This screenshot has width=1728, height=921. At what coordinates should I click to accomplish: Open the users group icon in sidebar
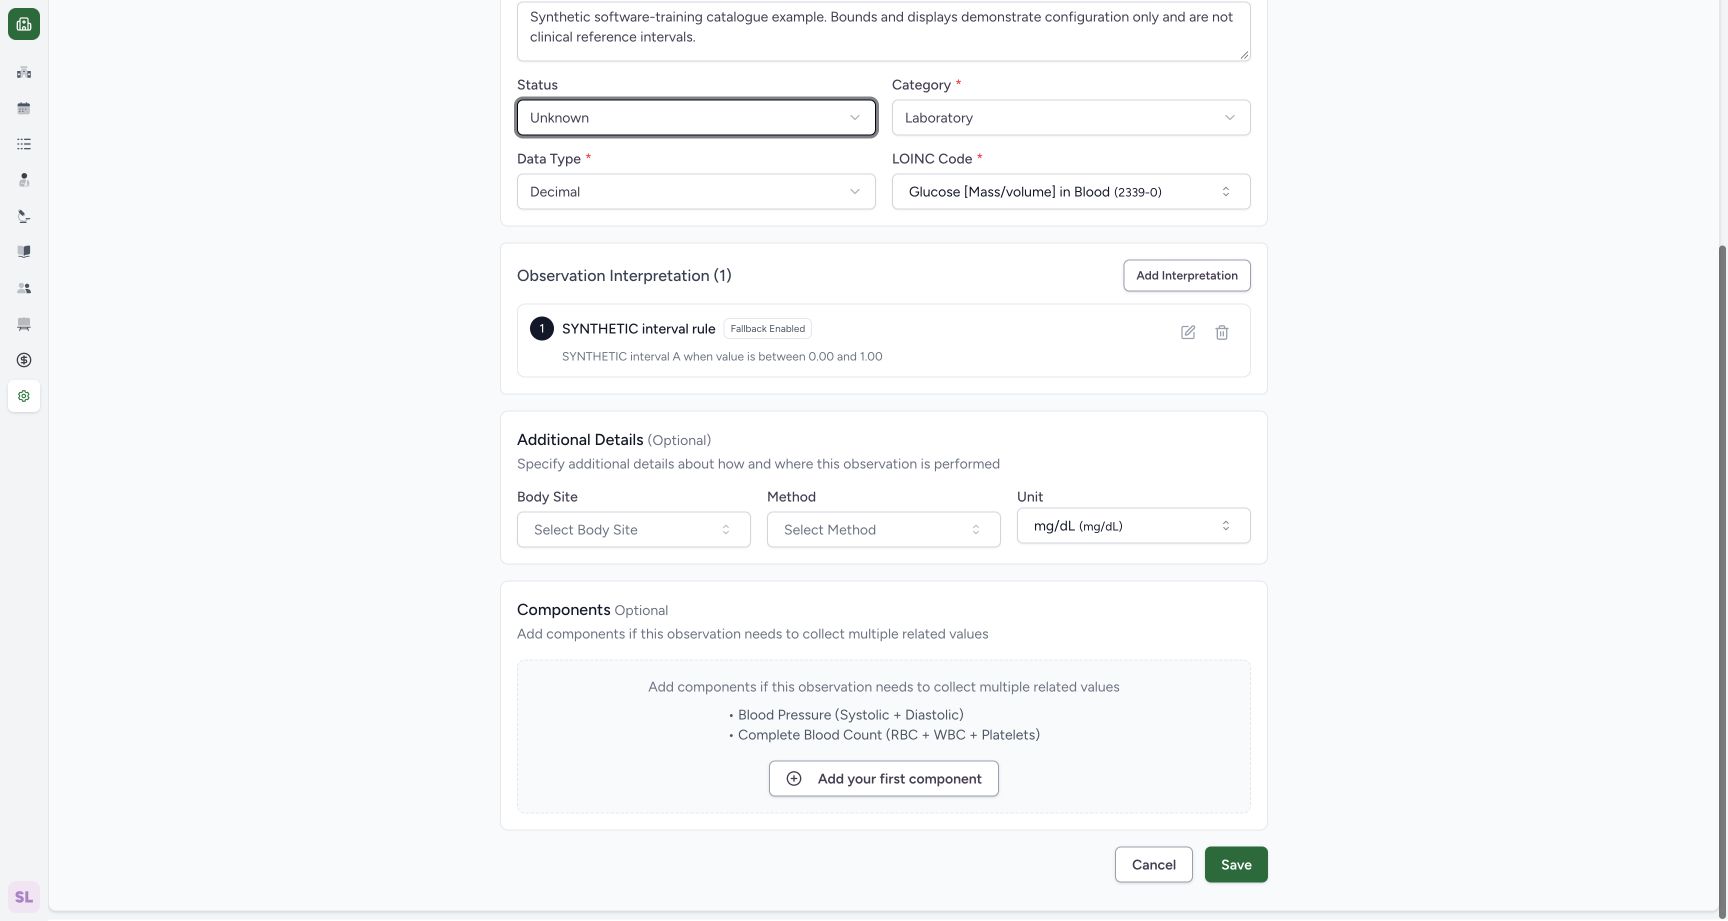click(24, 288)
